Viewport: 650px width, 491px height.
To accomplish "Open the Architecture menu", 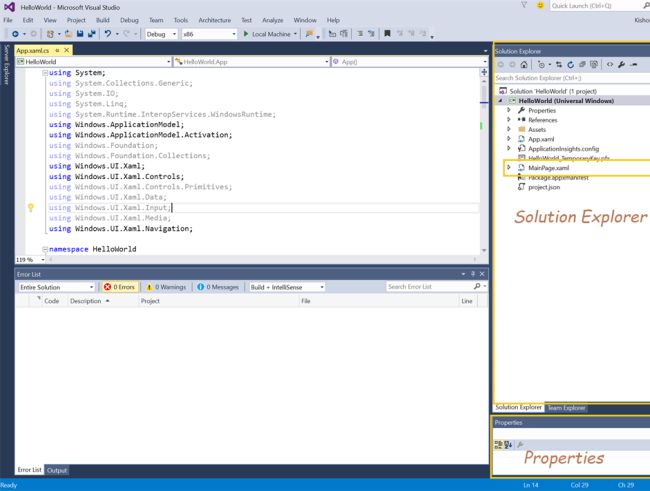I will (215, 20).
